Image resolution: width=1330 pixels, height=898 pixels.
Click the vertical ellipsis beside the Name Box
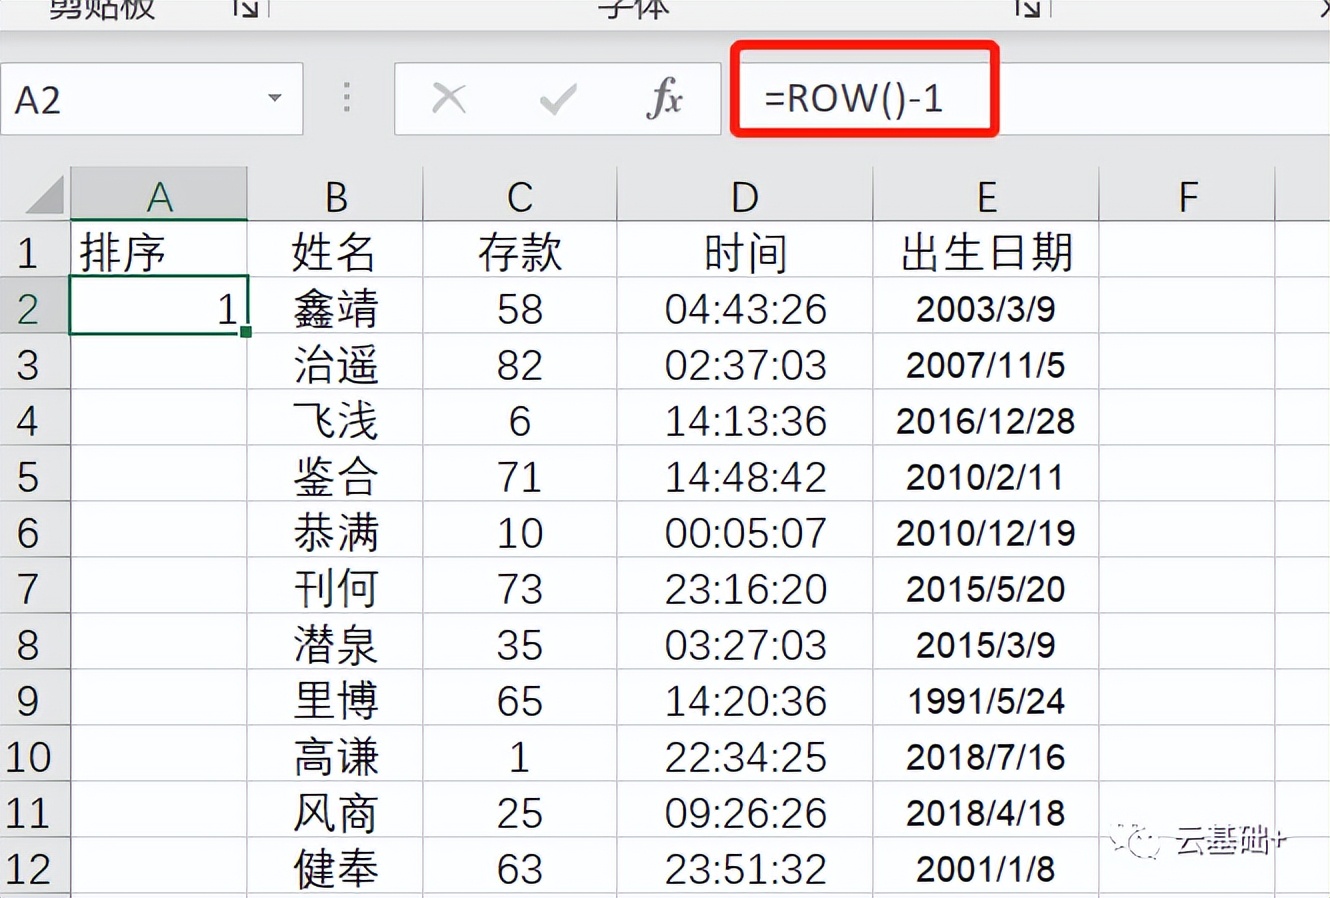[345, 98]
